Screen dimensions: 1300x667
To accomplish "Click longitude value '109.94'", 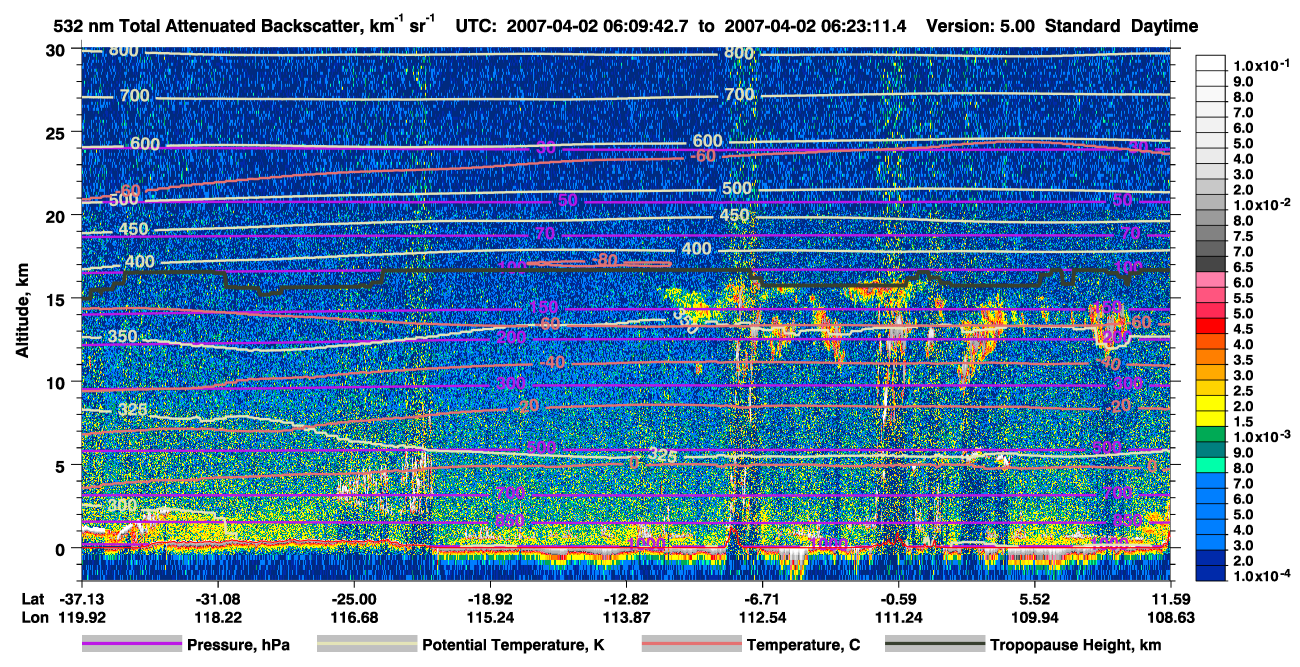I will click(x=1034, y=619).
